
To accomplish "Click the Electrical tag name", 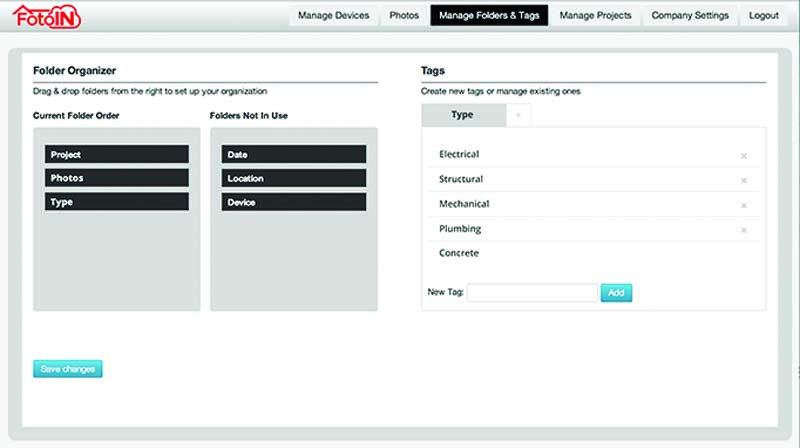I will click(459, 154).
